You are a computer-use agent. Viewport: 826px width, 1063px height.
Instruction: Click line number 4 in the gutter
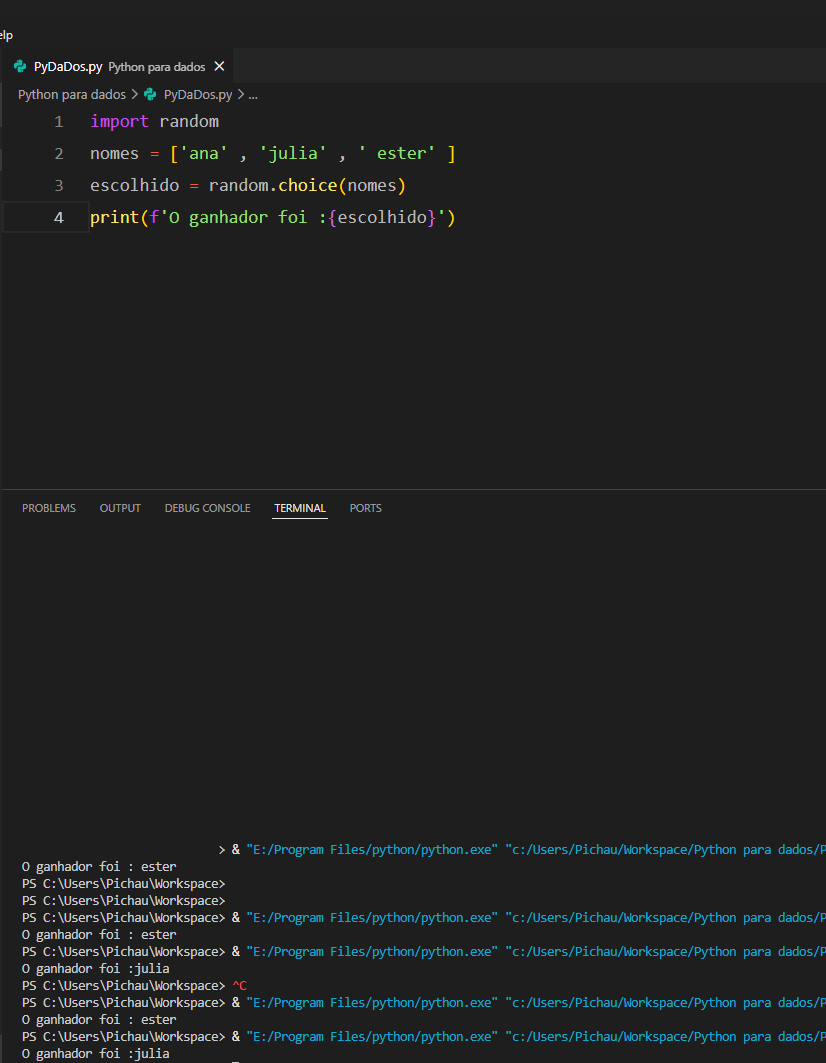point(58,218)
